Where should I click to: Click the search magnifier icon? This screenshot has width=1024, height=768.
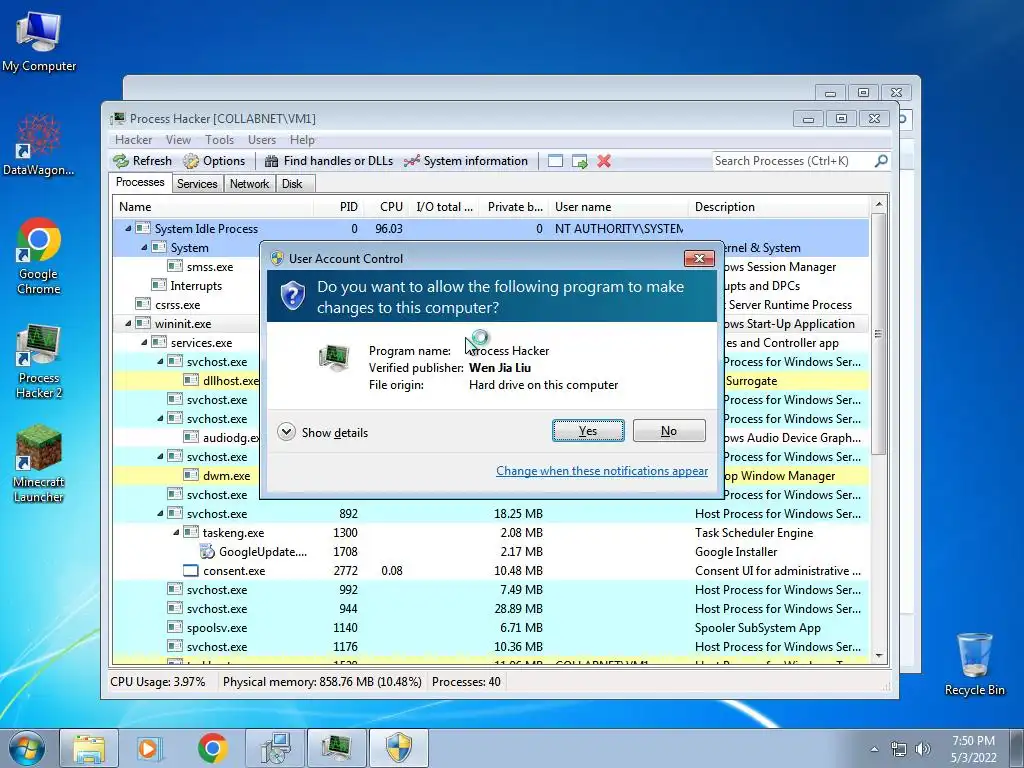(x=881, y=161)
